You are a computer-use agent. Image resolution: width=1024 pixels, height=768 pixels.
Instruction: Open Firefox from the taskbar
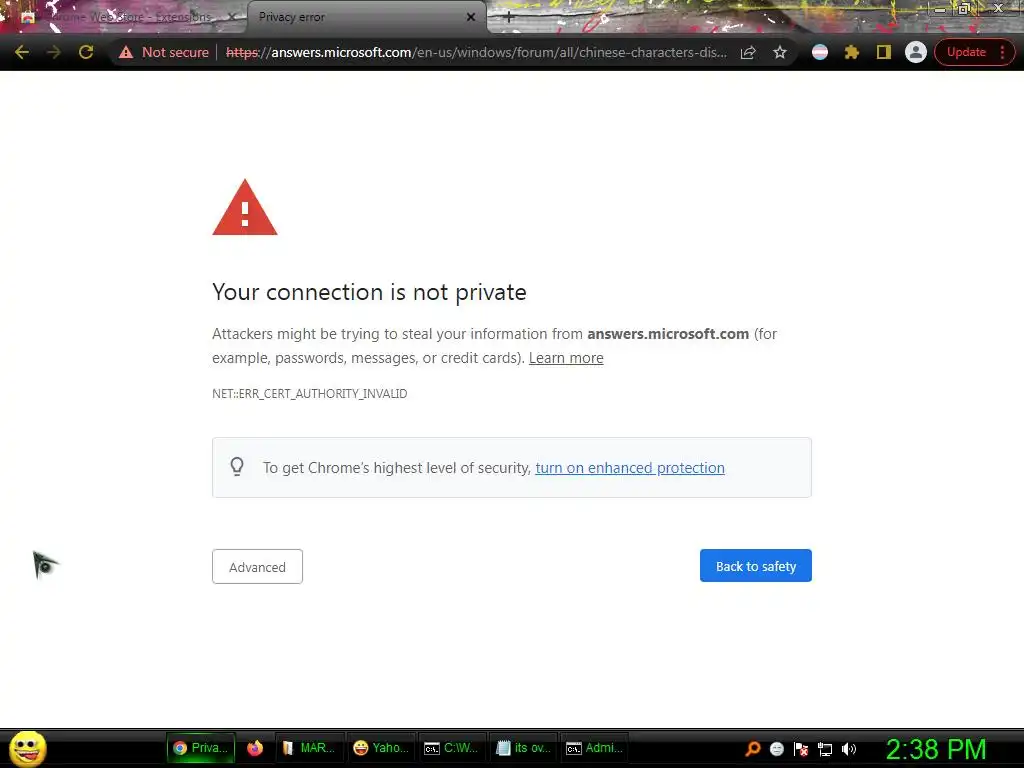[255, 748]
